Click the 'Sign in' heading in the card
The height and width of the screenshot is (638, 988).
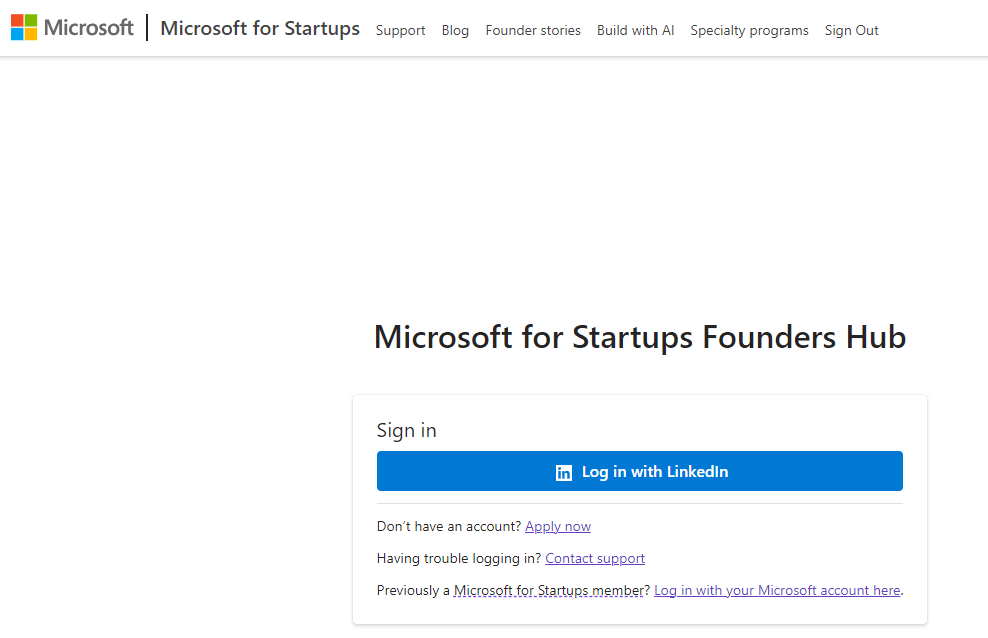[406, 430]
